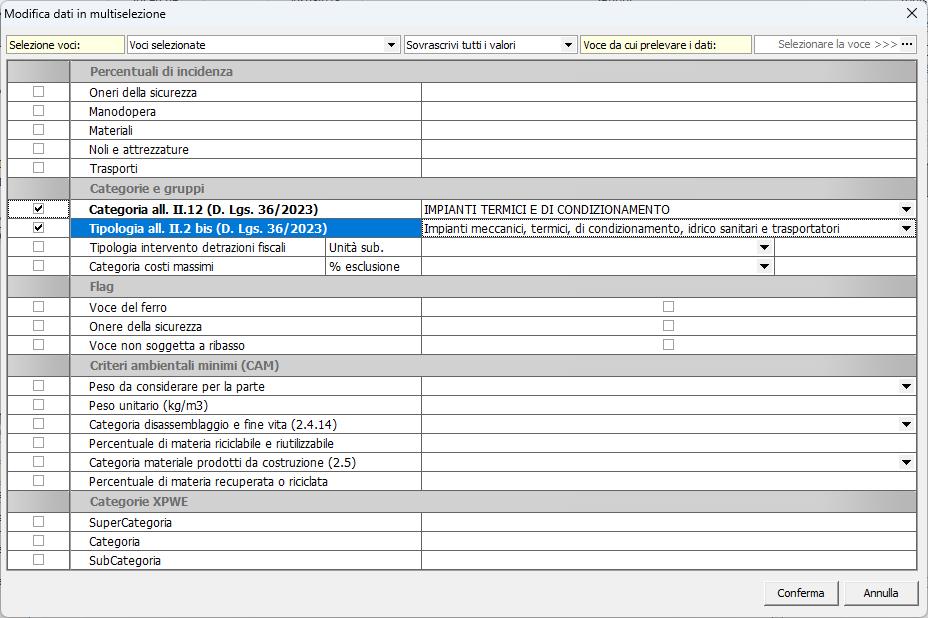928x618 pixels.
Task: Uncheck the Tipologia all. II.2 bis checkbox
Action: click(39, 228)
